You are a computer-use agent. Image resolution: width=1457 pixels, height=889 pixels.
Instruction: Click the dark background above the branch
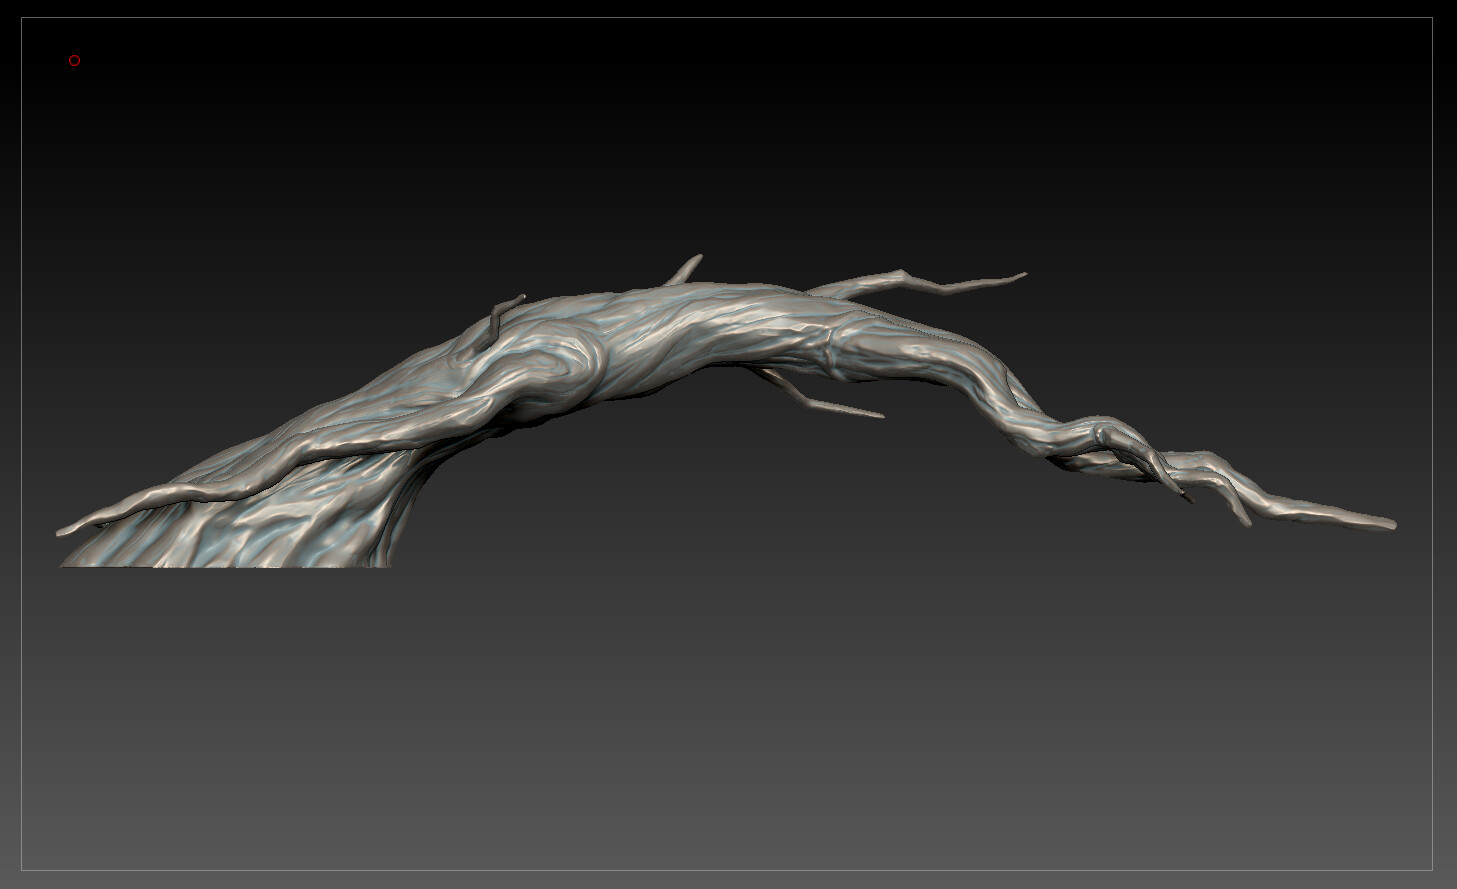click(x=700, y=150)
